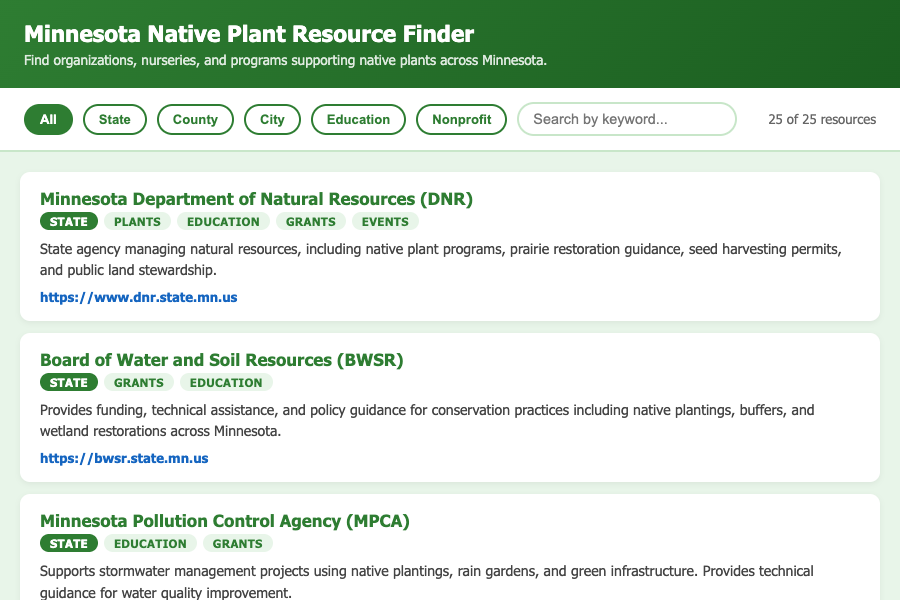This screenshot has height=600, width=900.
Task: Select the All filter pill
Action: click(x=48, y=119)
